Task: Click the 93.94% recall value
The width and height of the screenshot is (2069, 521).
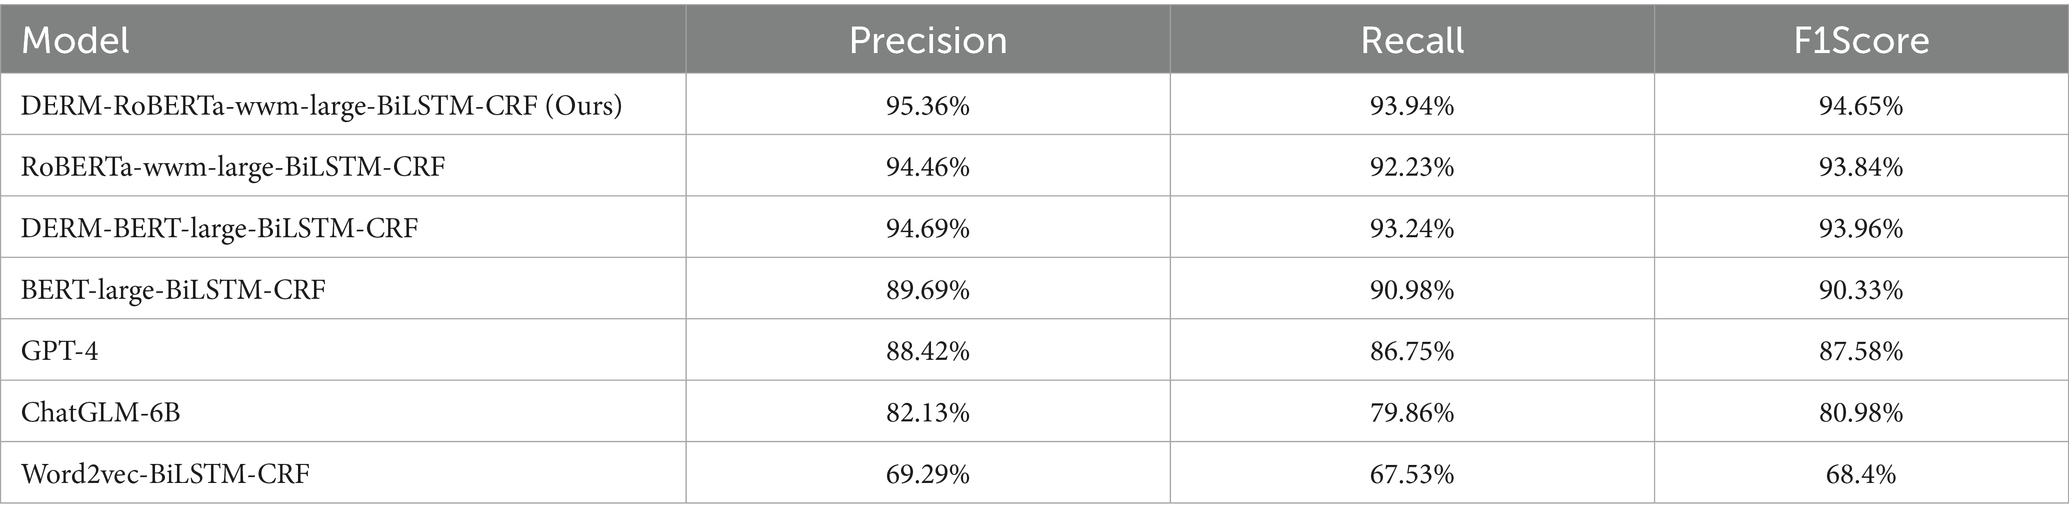Action: pyautogui.click(x=1411, y=105)
